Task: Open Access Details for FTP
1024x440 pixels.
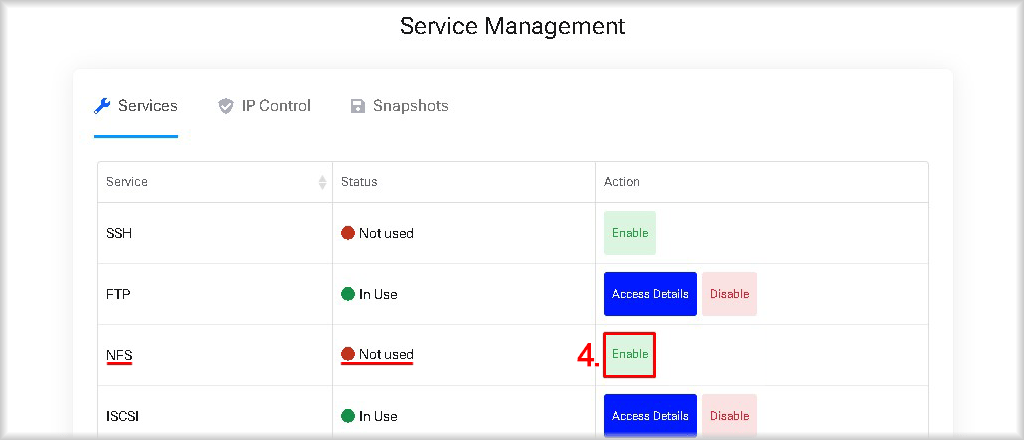Action: 650,294
